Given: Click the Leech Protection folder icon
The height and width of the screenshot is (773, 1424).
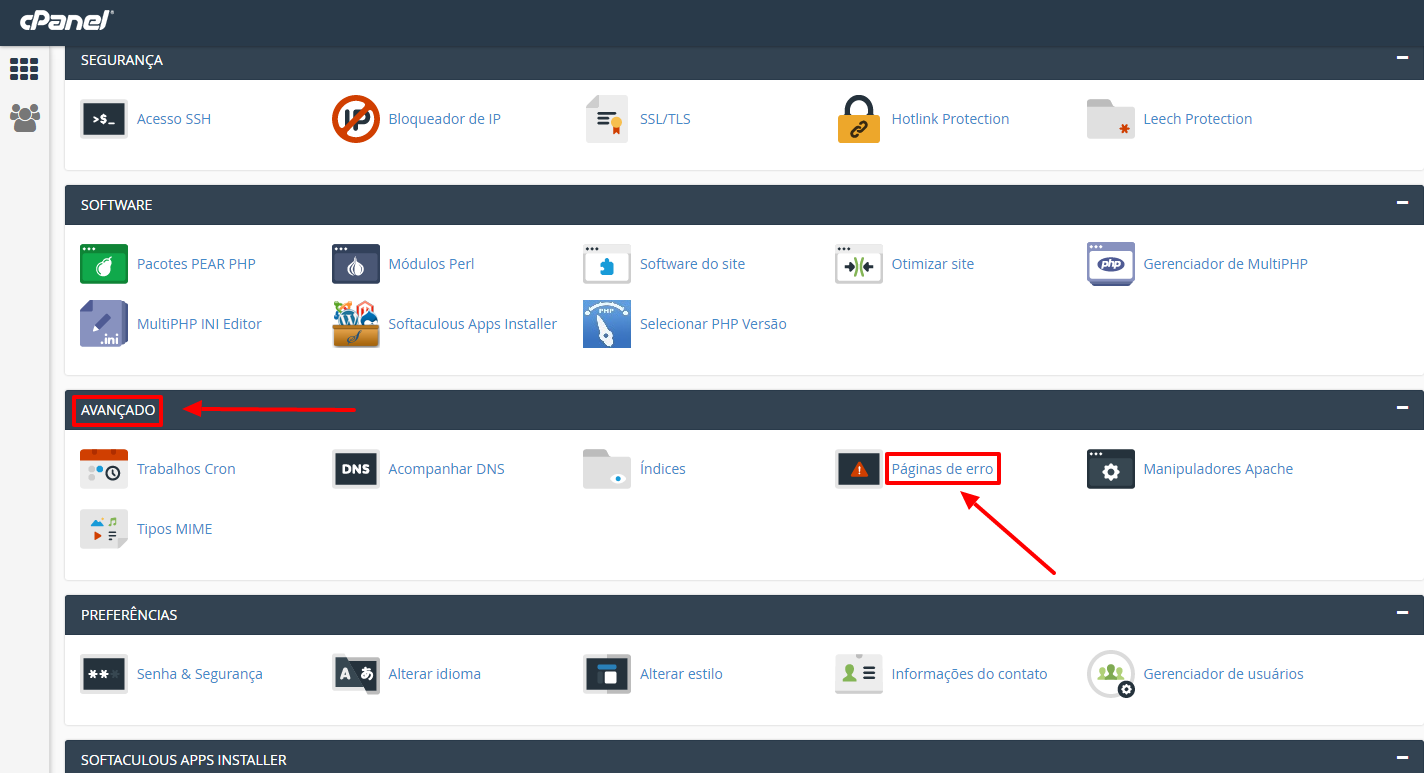Looking at the screenshot, I should coord(1111,119).
